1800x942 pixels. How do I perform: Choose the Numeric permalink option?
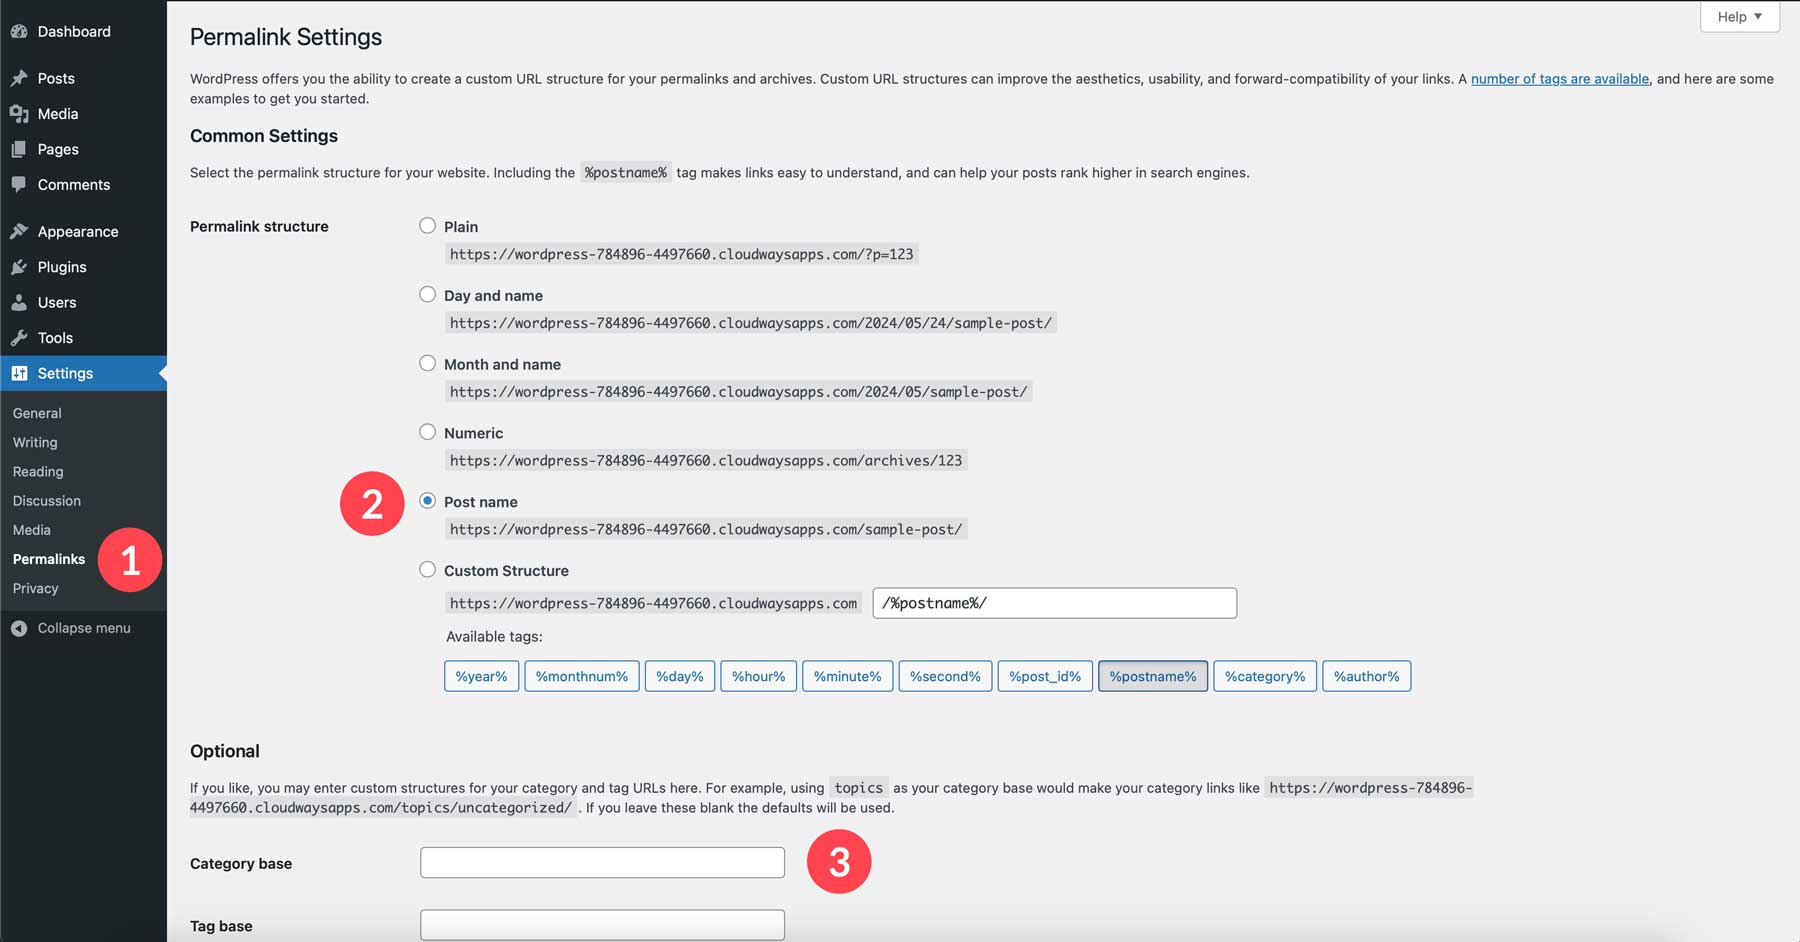click(x=428, y=431)
